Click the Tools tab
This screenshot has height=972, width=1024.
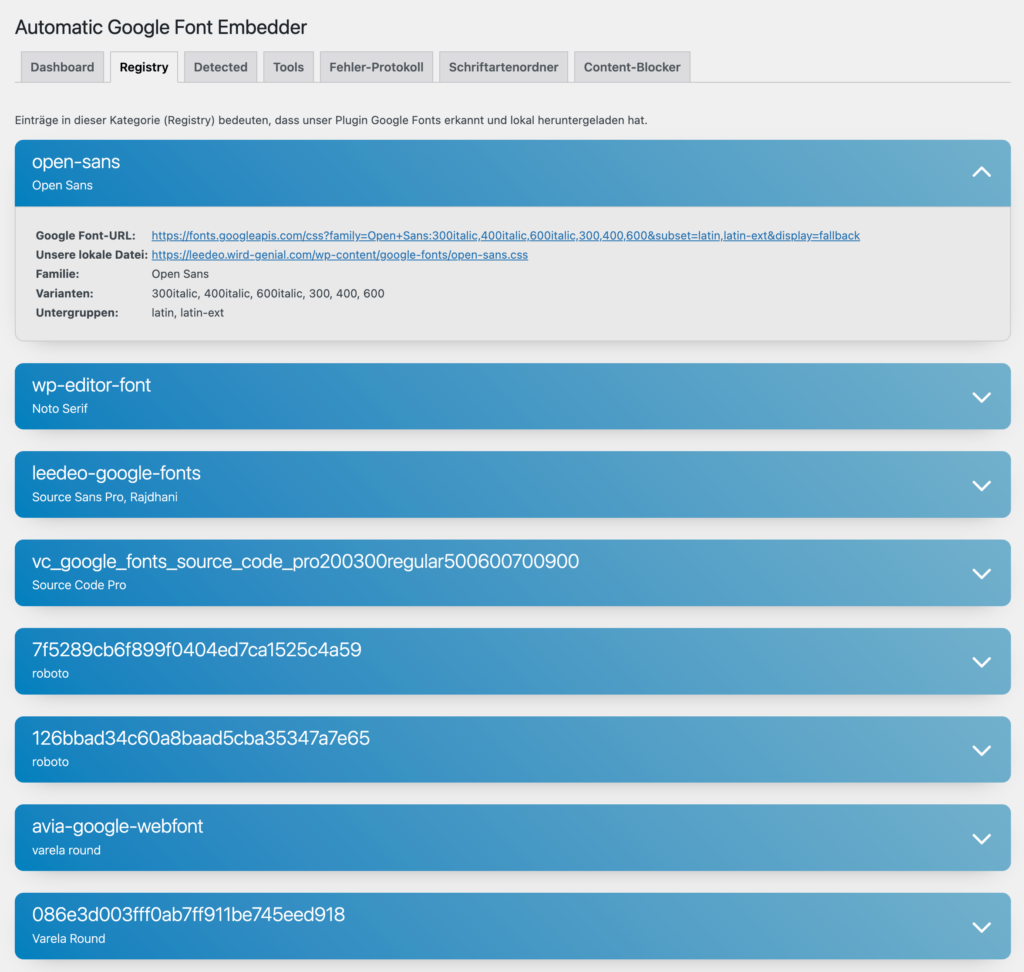pos(288,66)
